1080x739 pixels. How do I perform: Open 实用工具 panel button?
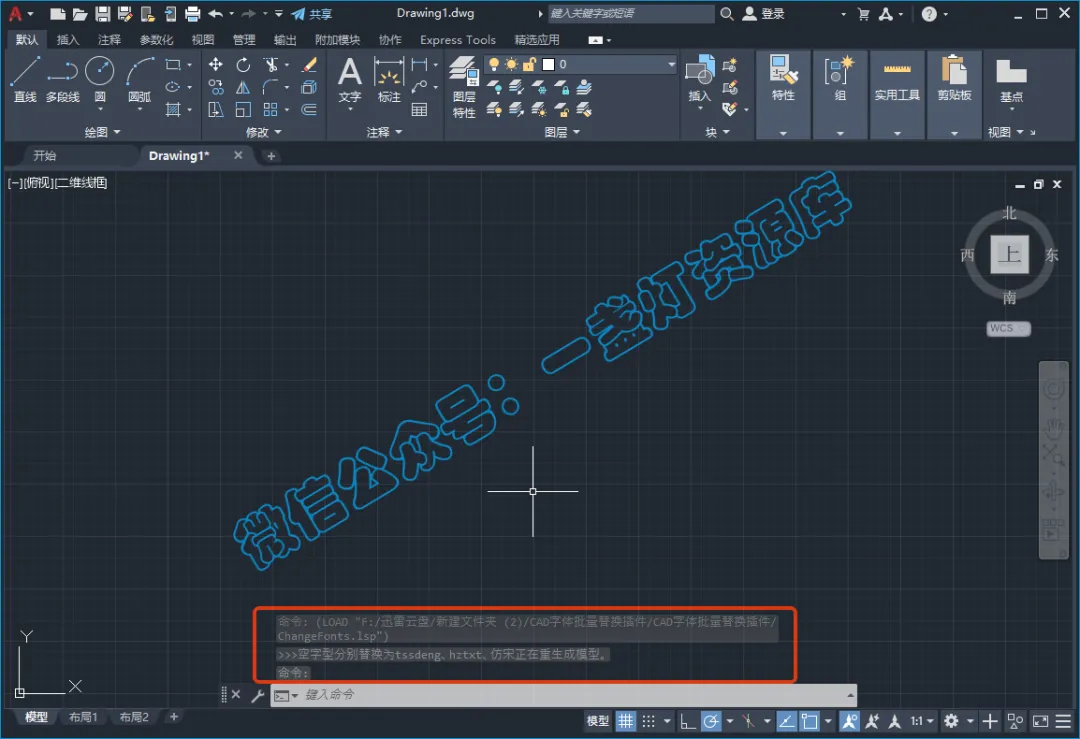(897, 93)
